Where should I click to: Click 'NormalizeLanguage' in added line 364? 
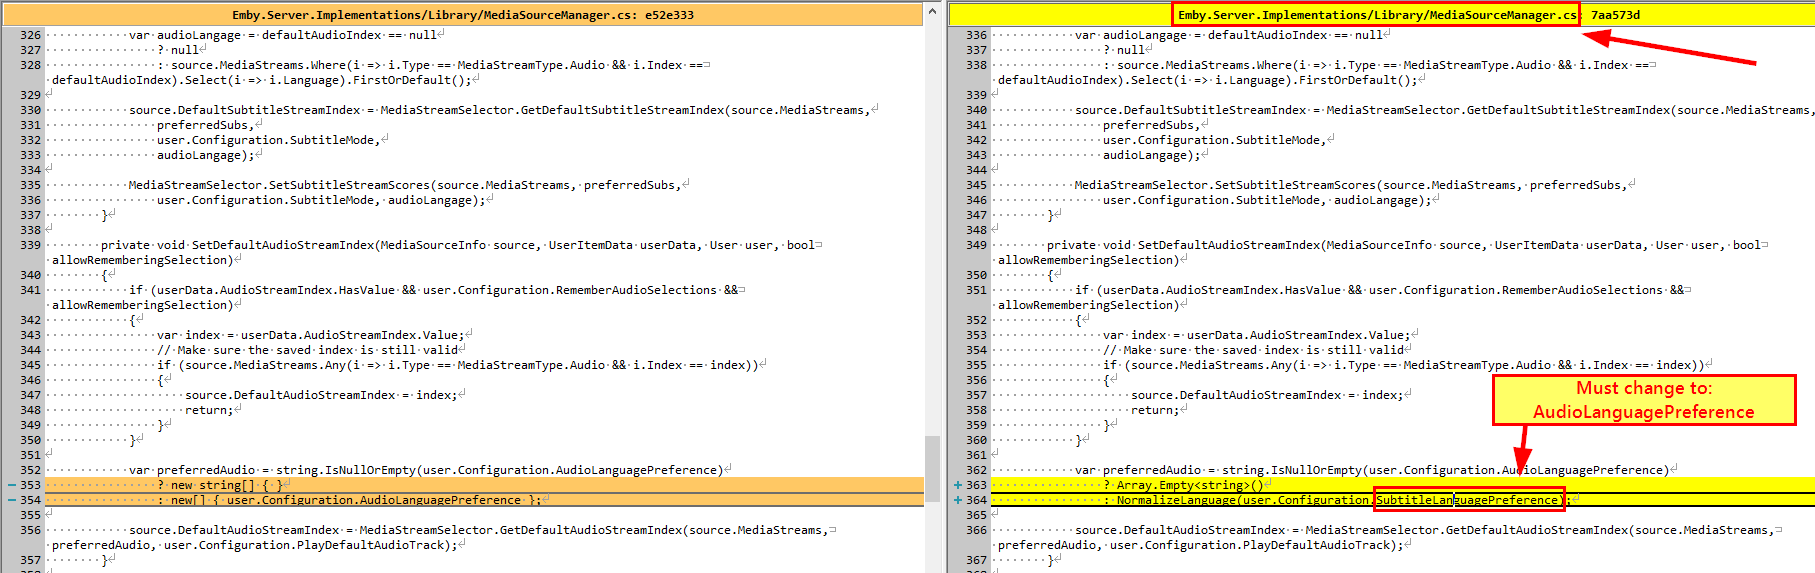click(1176, 500)
